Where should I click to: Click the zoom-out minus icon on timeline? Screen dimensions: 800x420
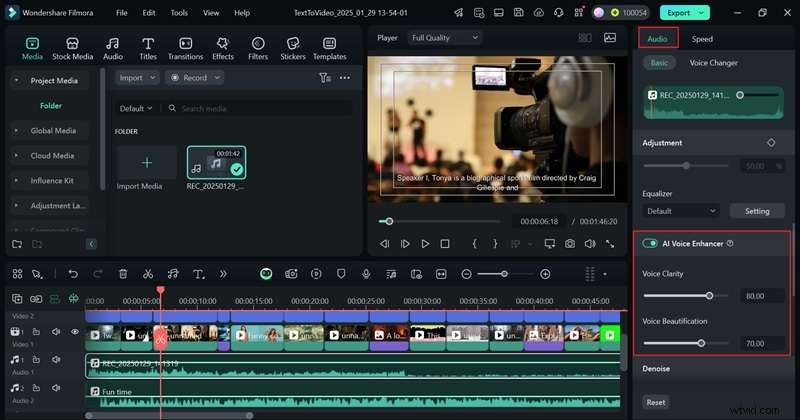click(466, 274)
